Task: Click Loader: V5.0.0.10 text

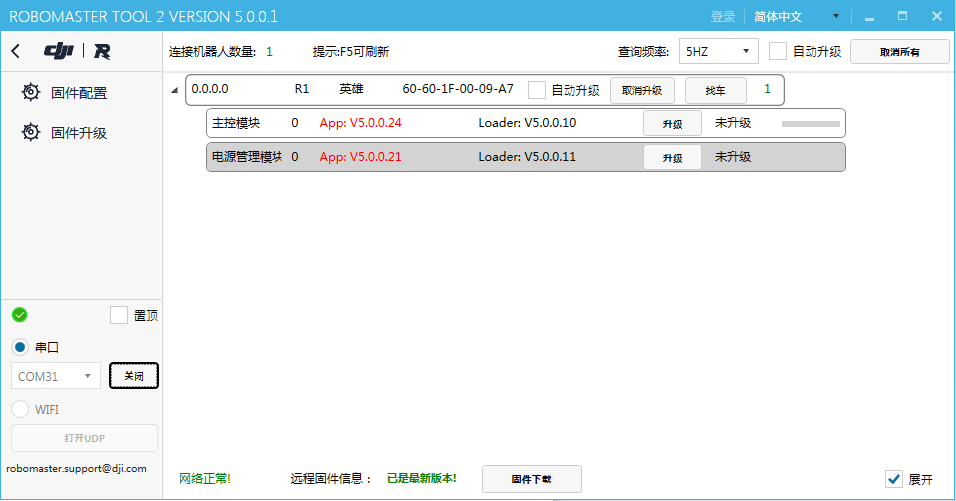Action: coord(527,123)
